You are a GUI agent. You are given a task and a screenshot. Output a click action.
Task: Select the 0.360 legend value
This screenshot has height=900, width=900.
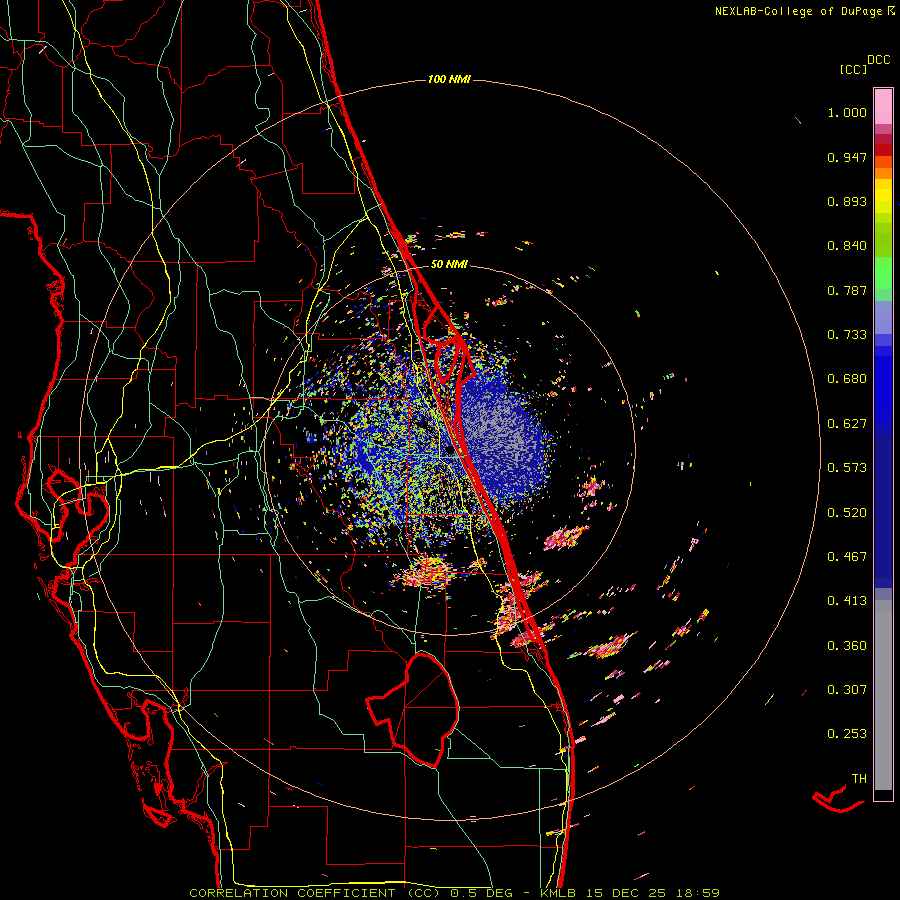pos(847,646)
